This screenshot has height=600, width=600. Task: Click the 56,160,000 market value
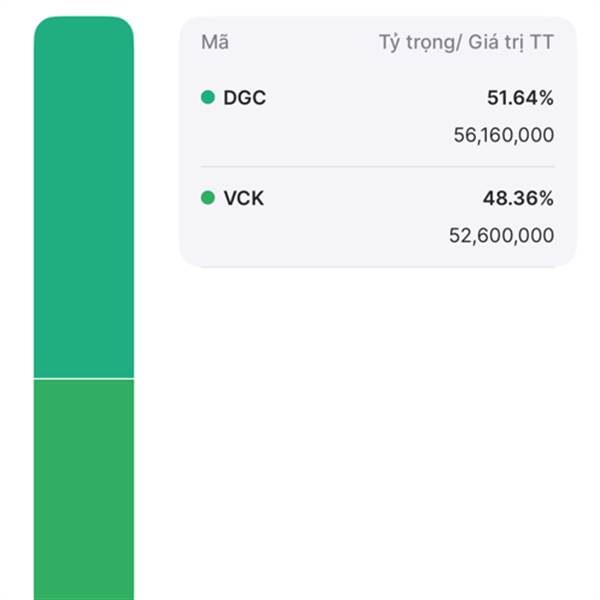point(503,135)
